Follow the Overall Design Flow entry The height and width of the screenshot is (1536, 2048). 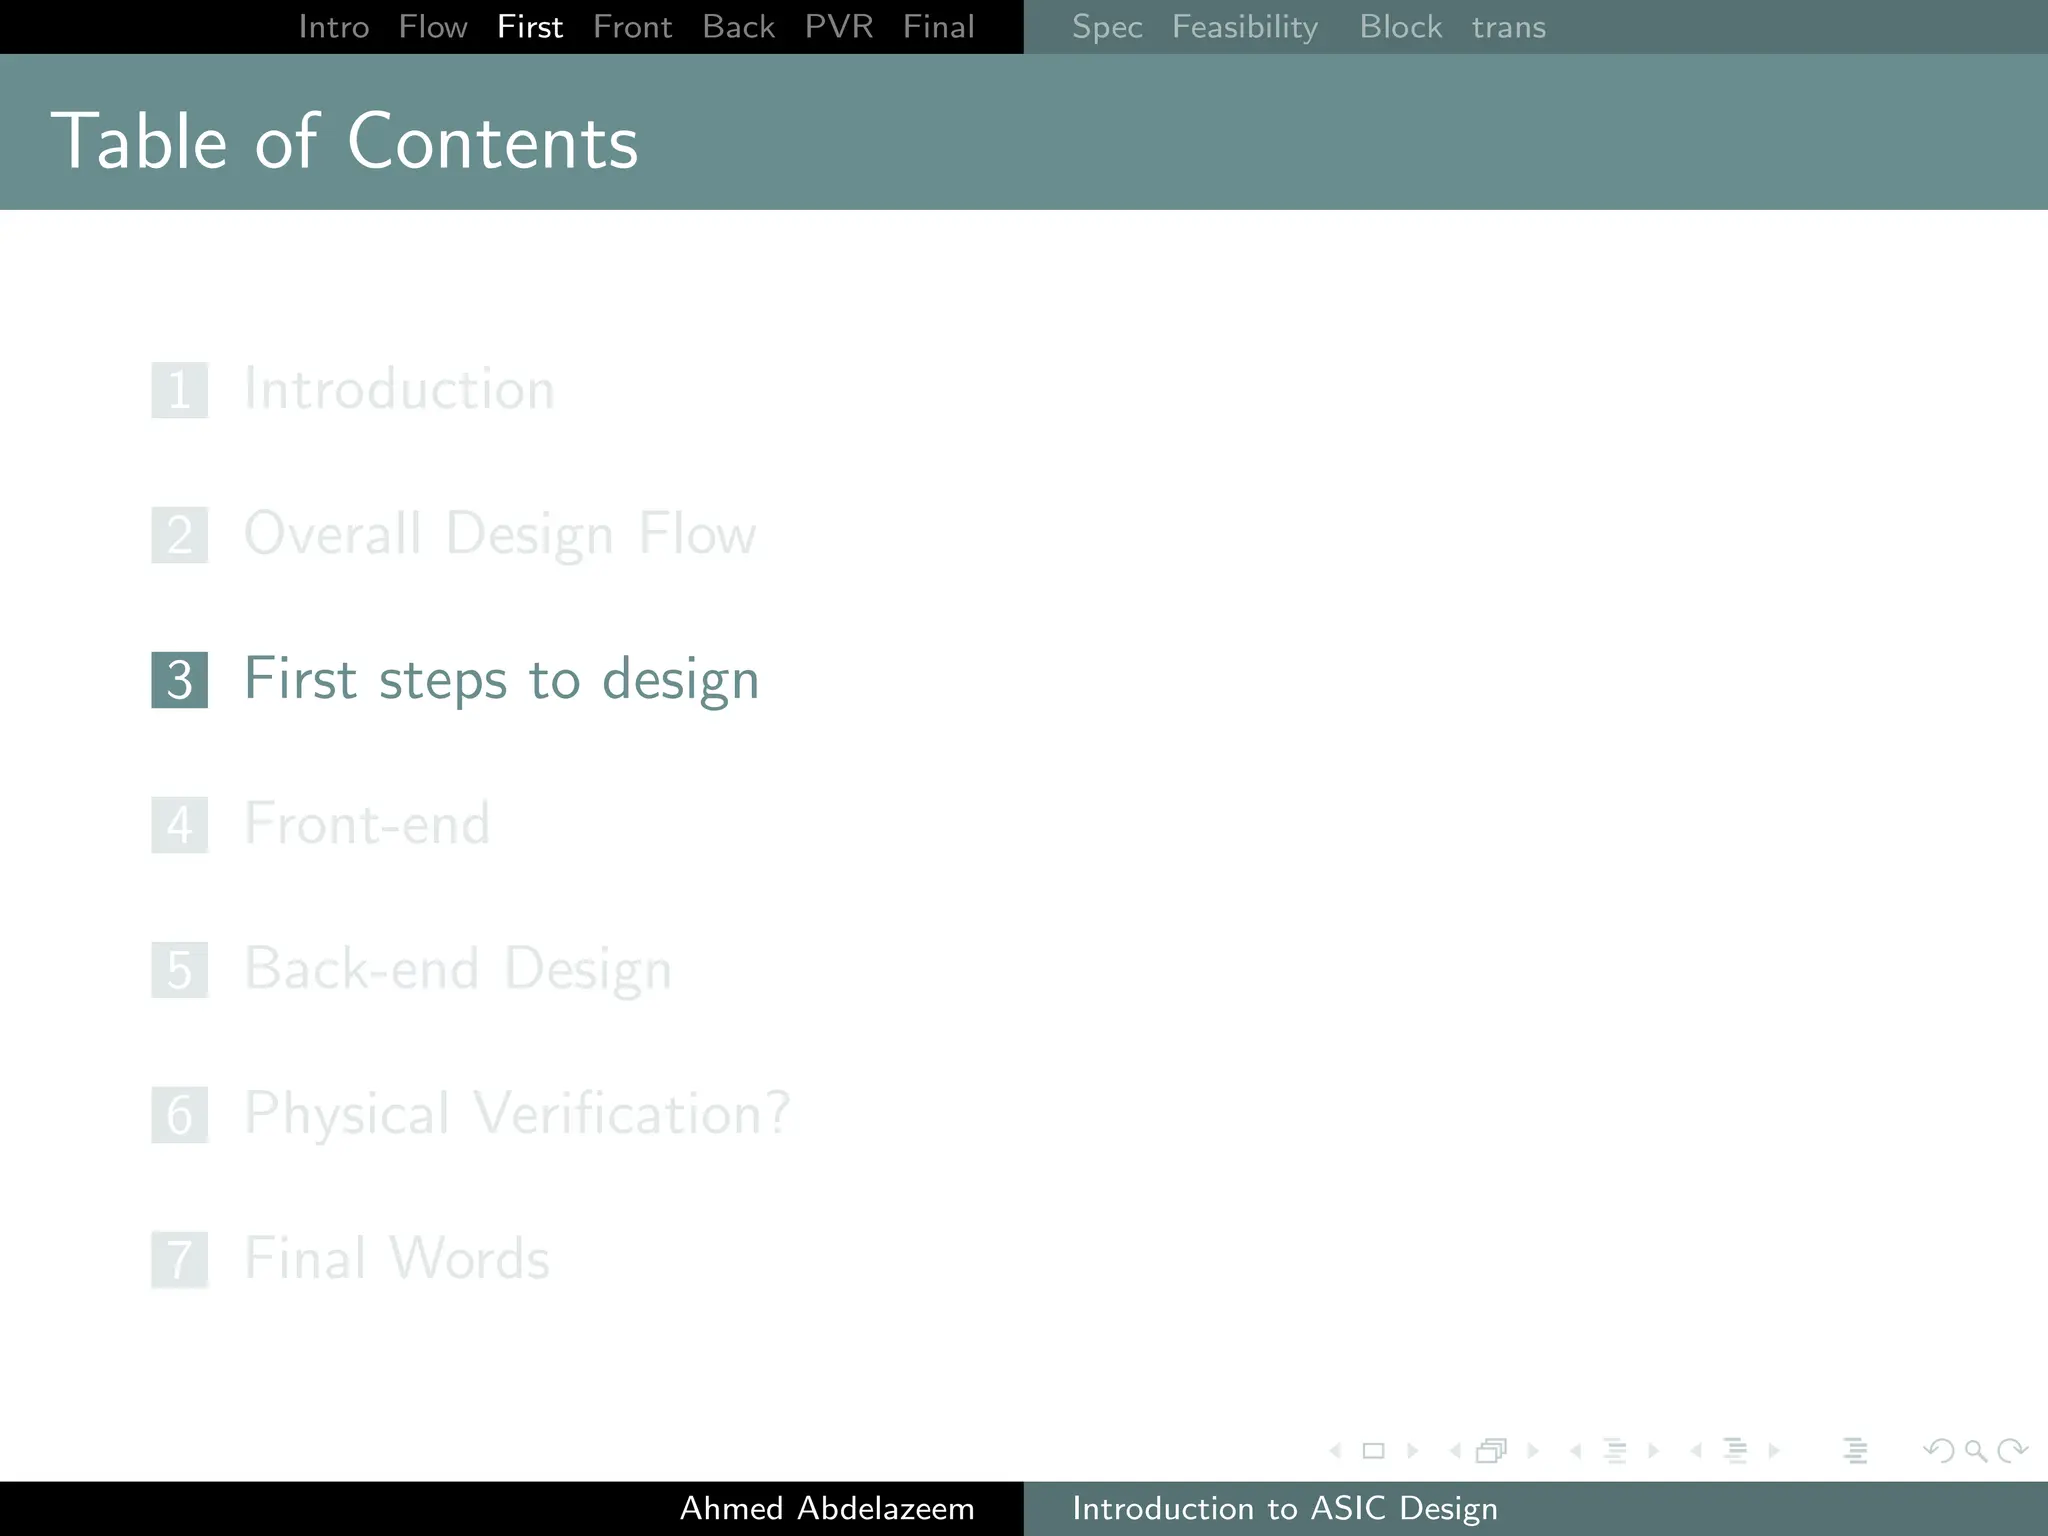point(501,534)
